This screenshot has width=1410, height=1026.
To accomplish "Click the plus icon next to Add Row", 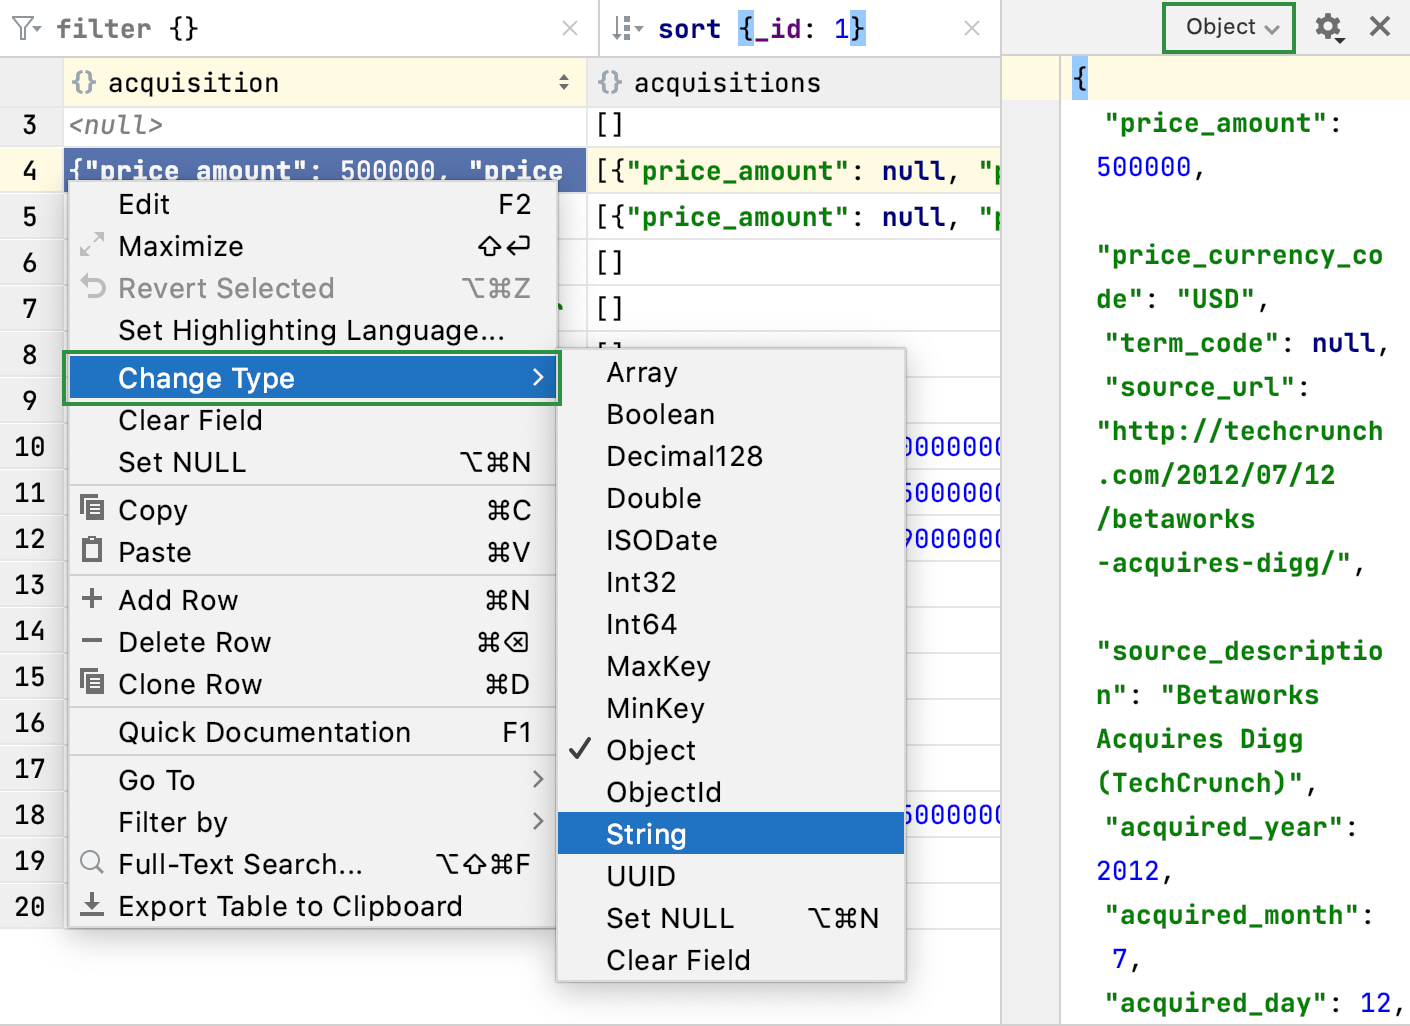I will click(x=91, y=599).
